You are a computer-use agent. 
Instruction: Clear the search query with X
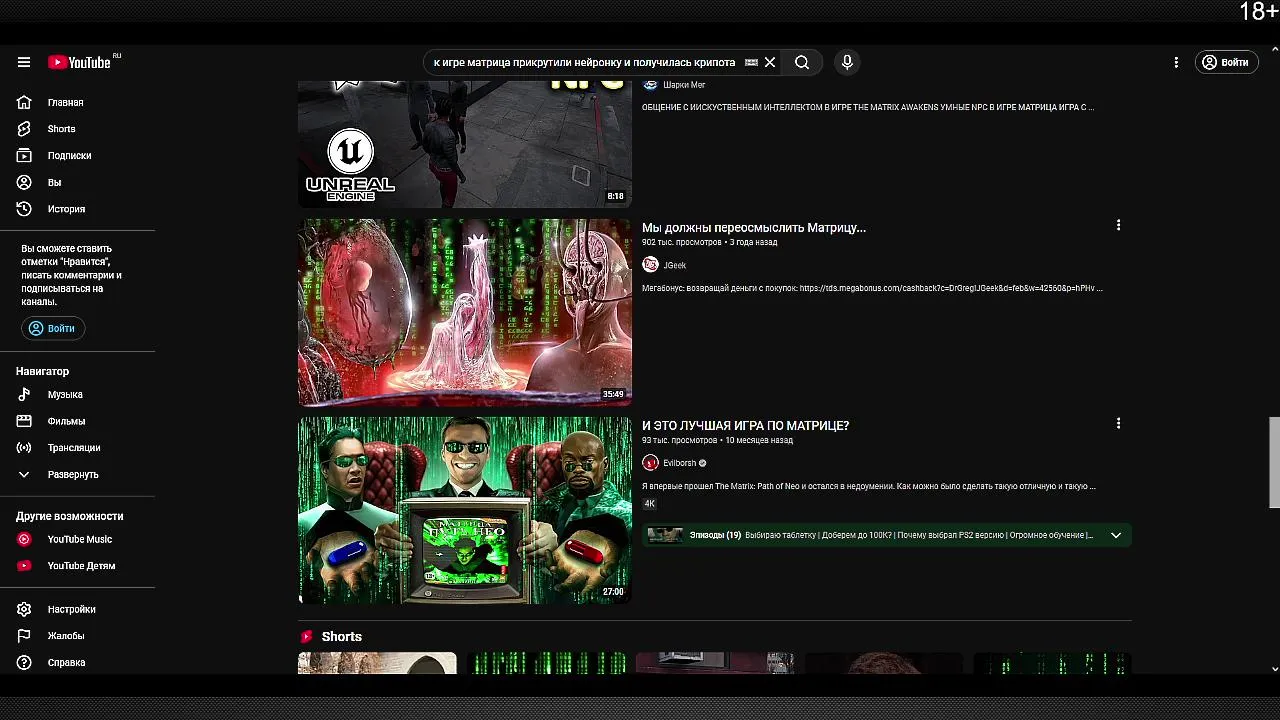[x=770, y=62]
